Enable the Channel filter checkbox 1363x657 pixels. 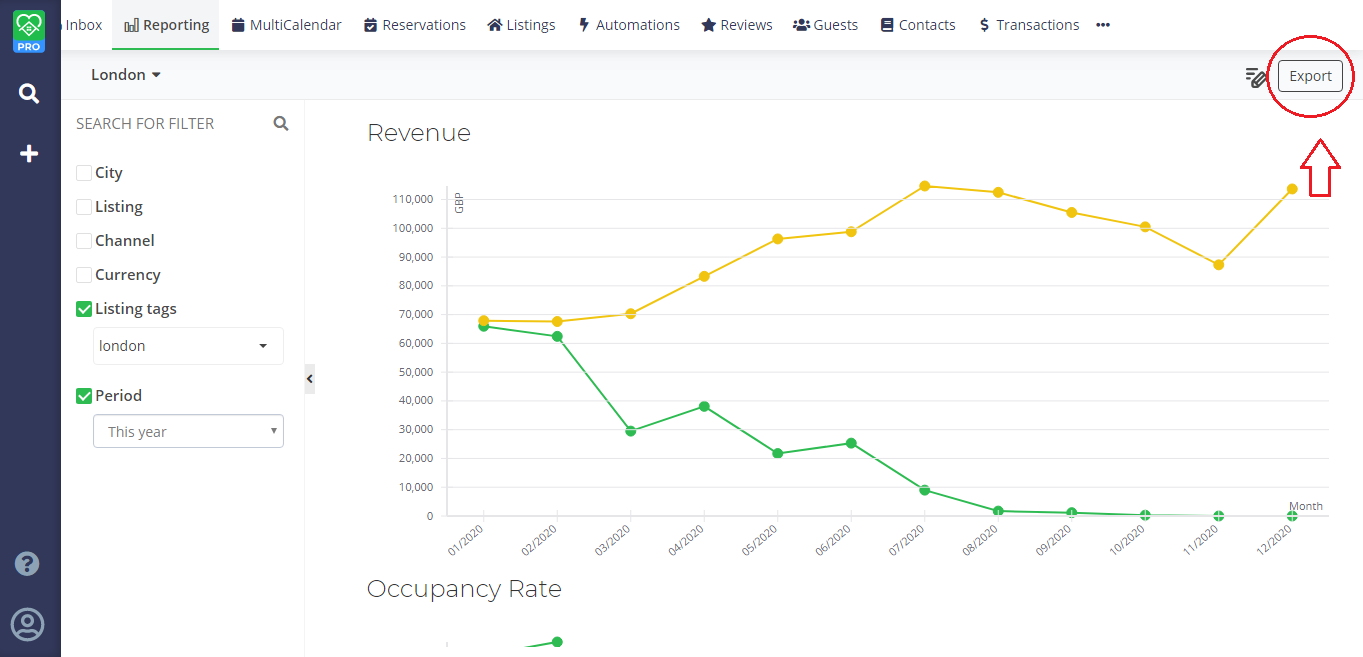click(x=84, y=241)
